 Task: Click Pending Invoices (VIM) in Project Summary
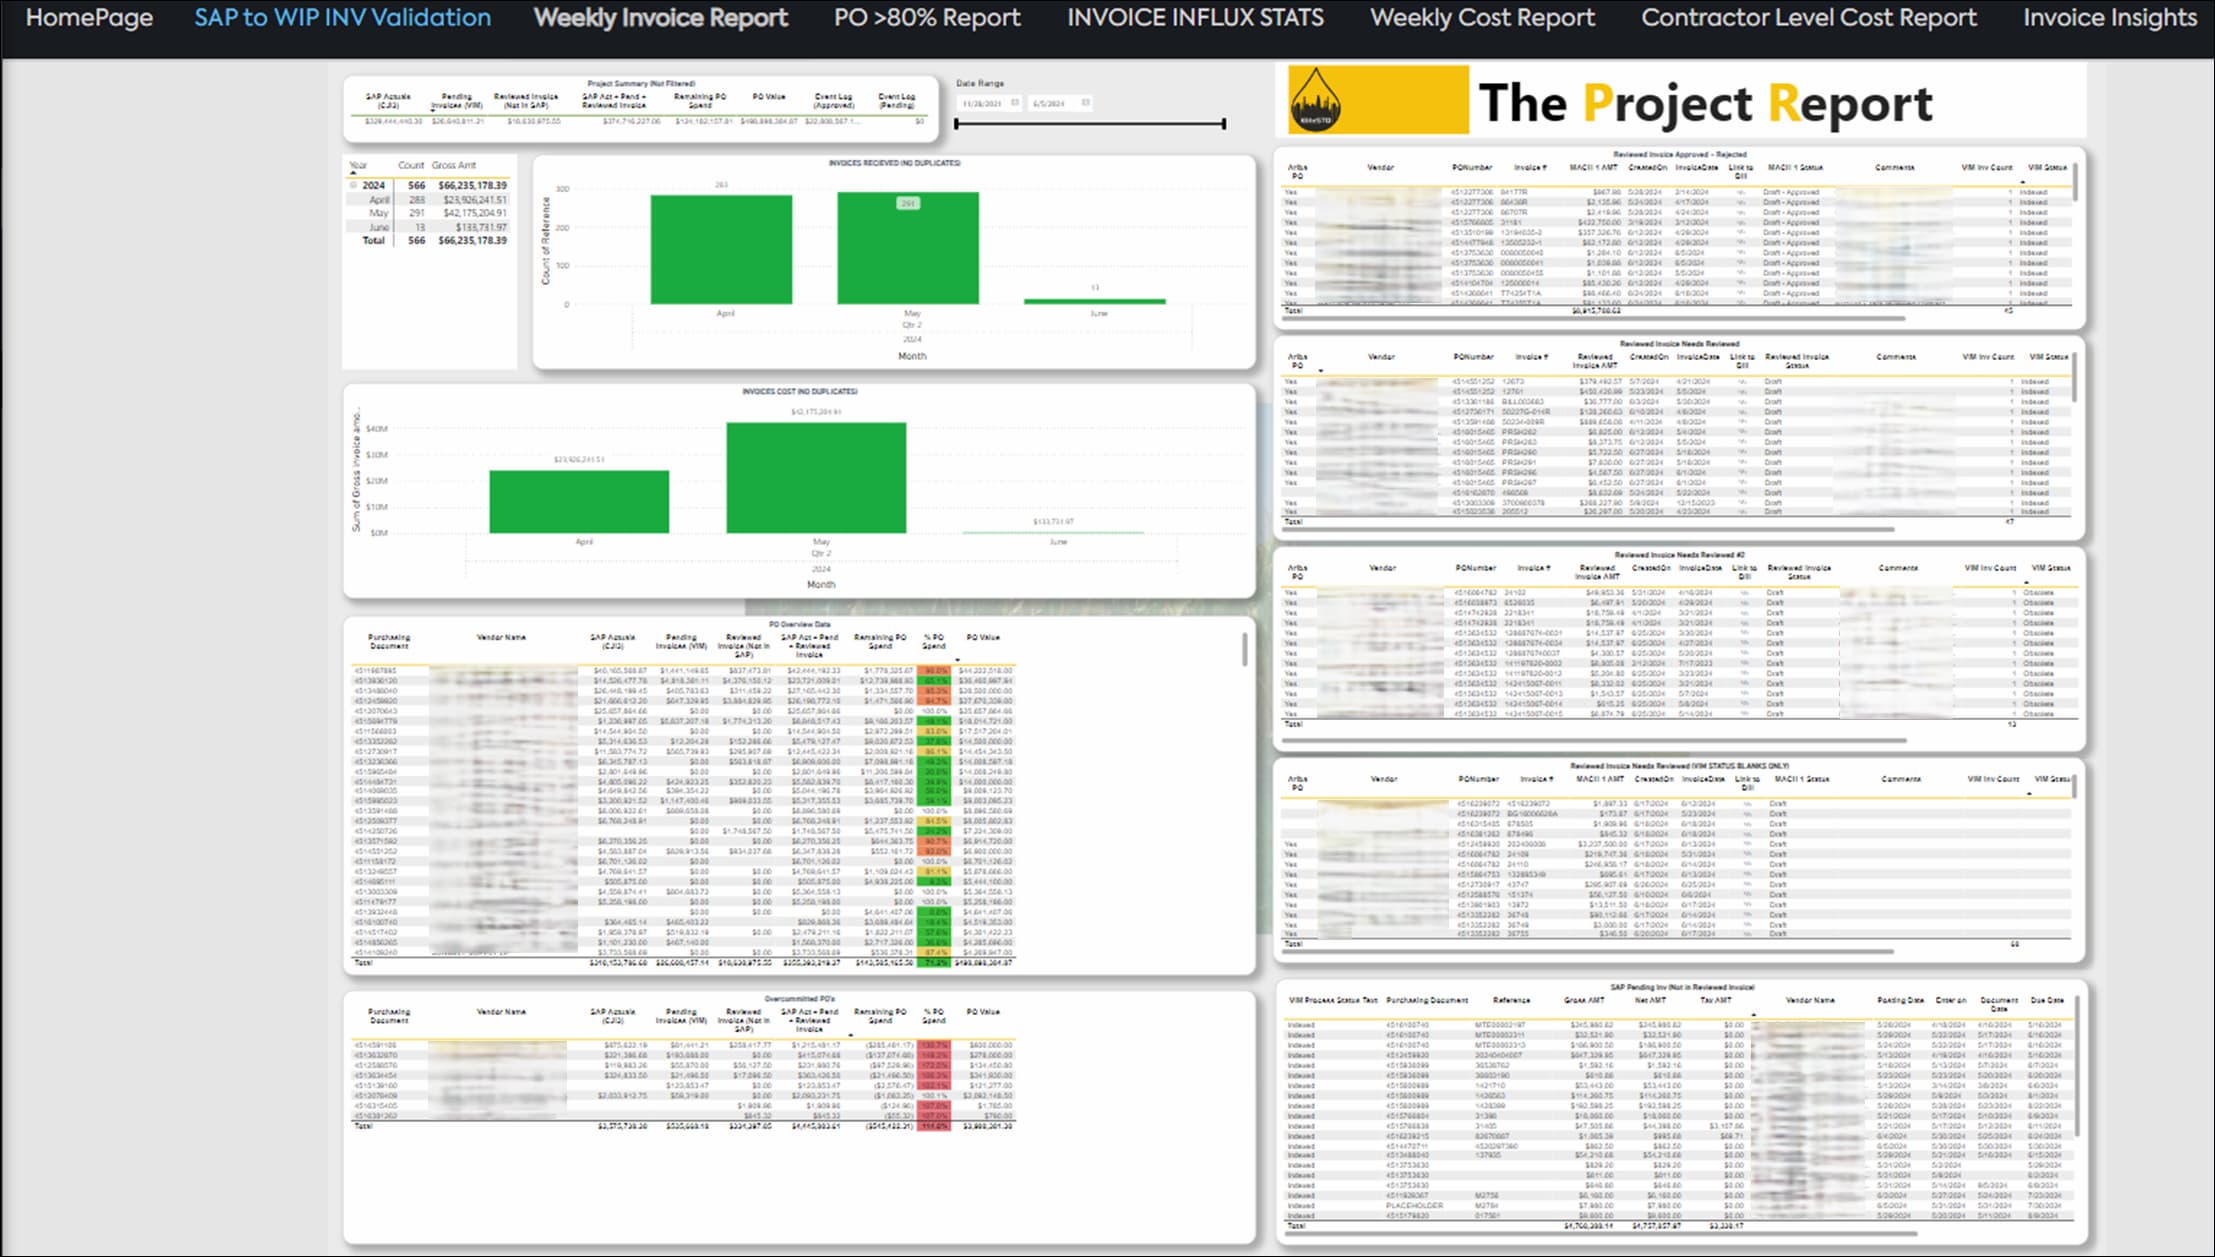pos(457,101)
